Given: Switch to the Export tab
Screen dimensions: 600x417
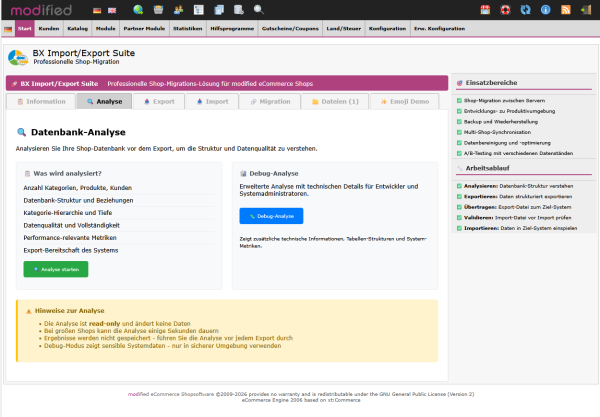Looking at the screenshot, I should tap(158, 101).
